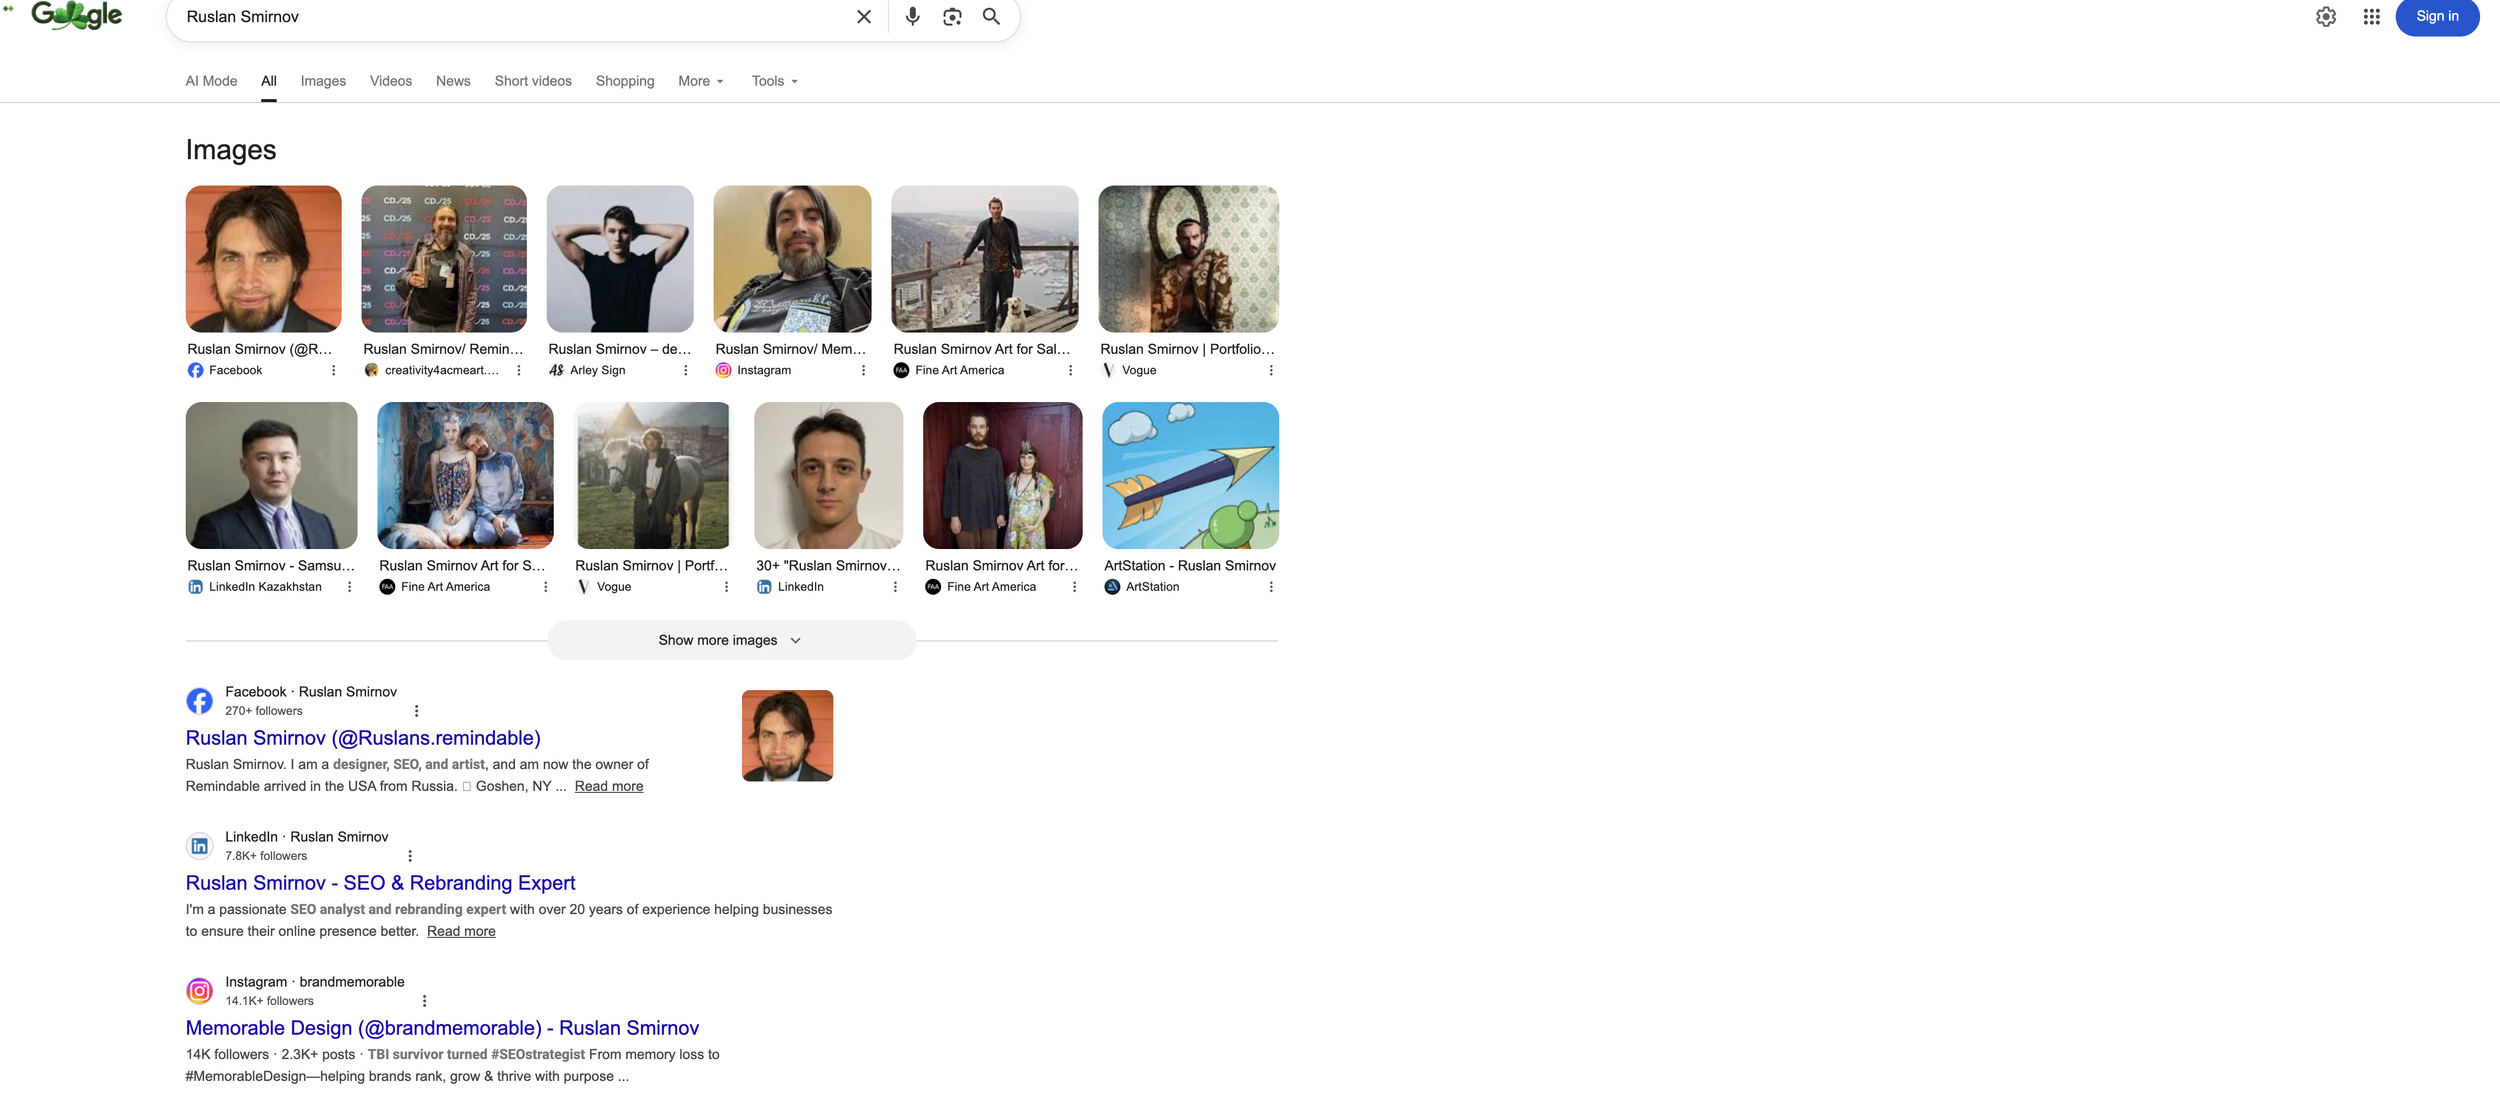Screen dimensions: 2500x1108
Task: Click the Instagram icon near brandmemorable
Action: (x=199, y=990)
